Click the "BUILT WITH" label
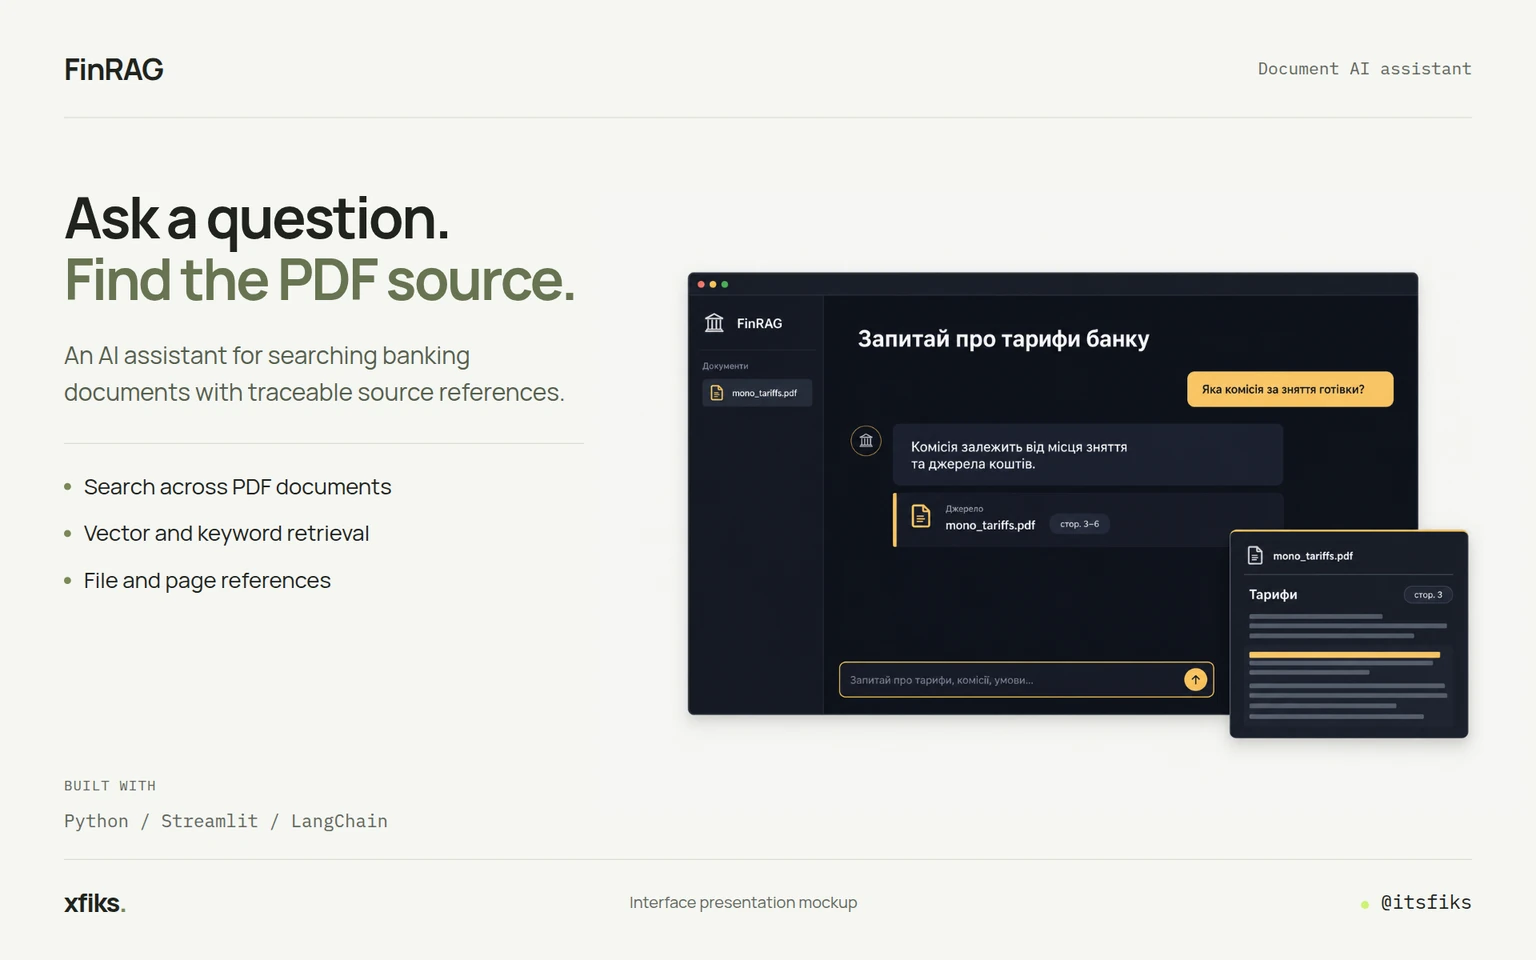Screen dimensions: 1536x960 click(110, 786)
